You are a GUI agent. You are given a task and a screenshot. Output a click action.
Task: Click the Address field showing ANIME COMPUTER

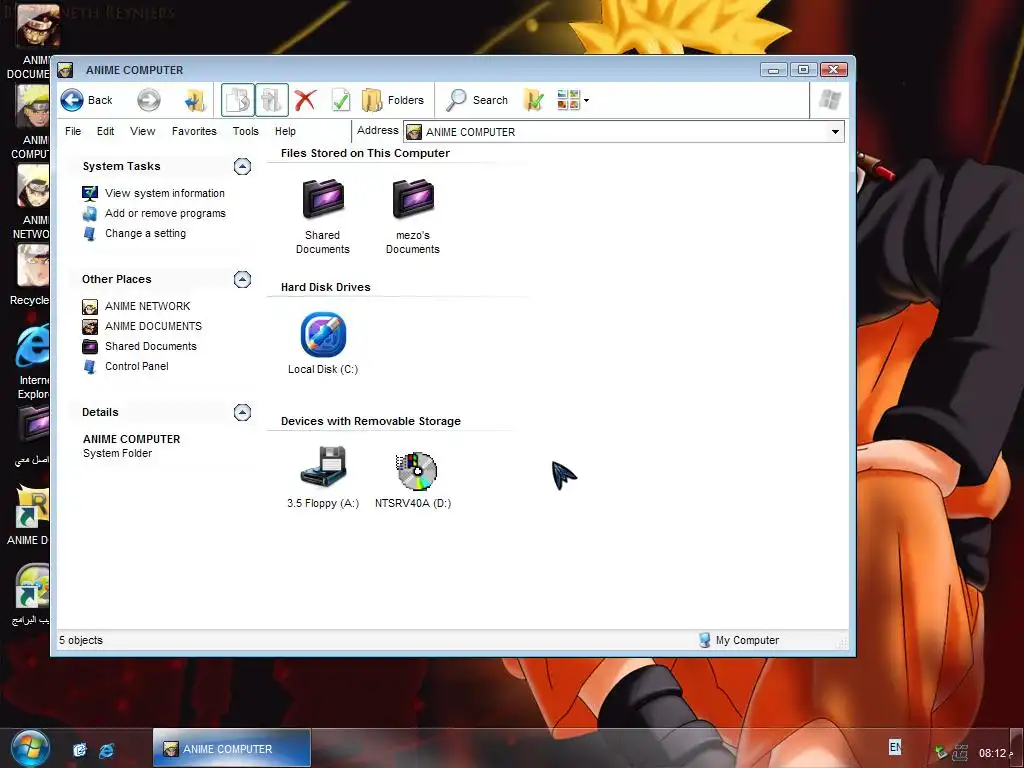click(x=624, y=132)
